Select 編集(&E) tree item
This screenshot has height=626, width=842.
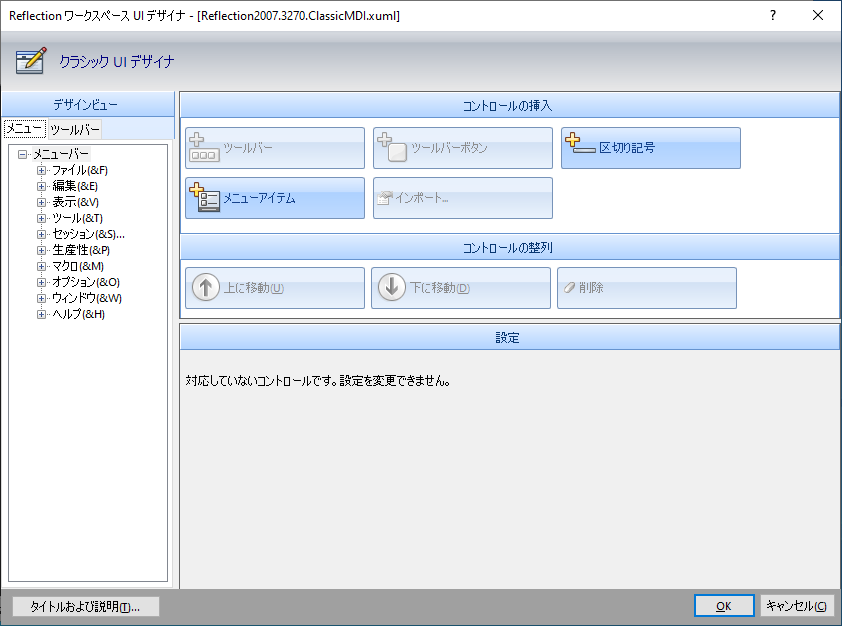click(75, 186)
